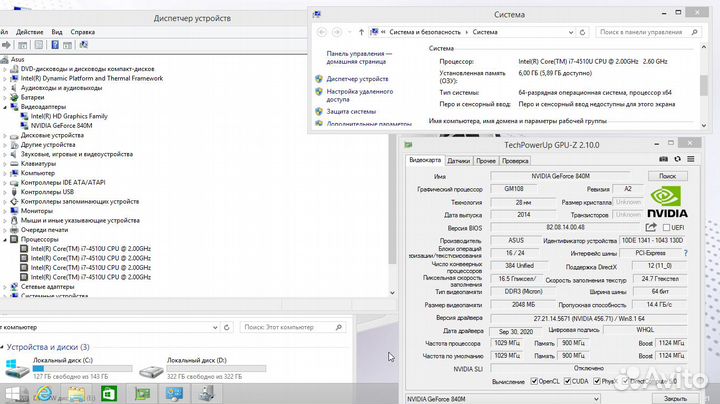This screenshot has width=720, height=404.
Task: Open Internet Explorer from the taskbar
Action: 44,394
